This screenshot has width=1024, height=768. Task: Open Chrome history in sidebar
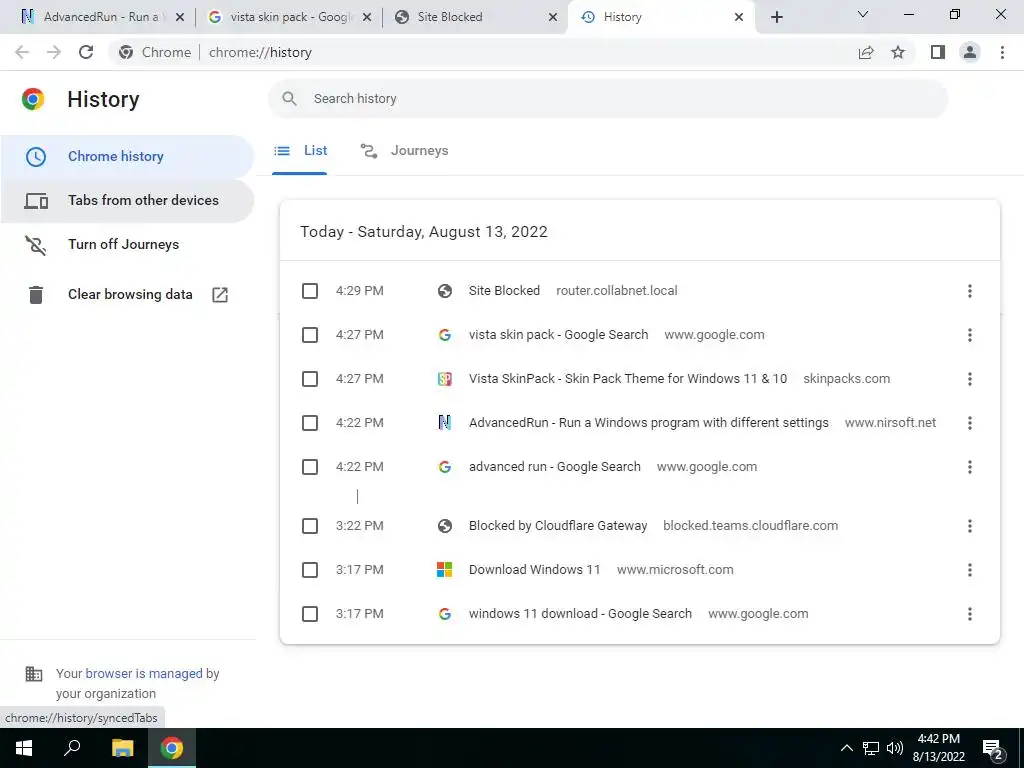pyautogui.click(x=127, y=157)
